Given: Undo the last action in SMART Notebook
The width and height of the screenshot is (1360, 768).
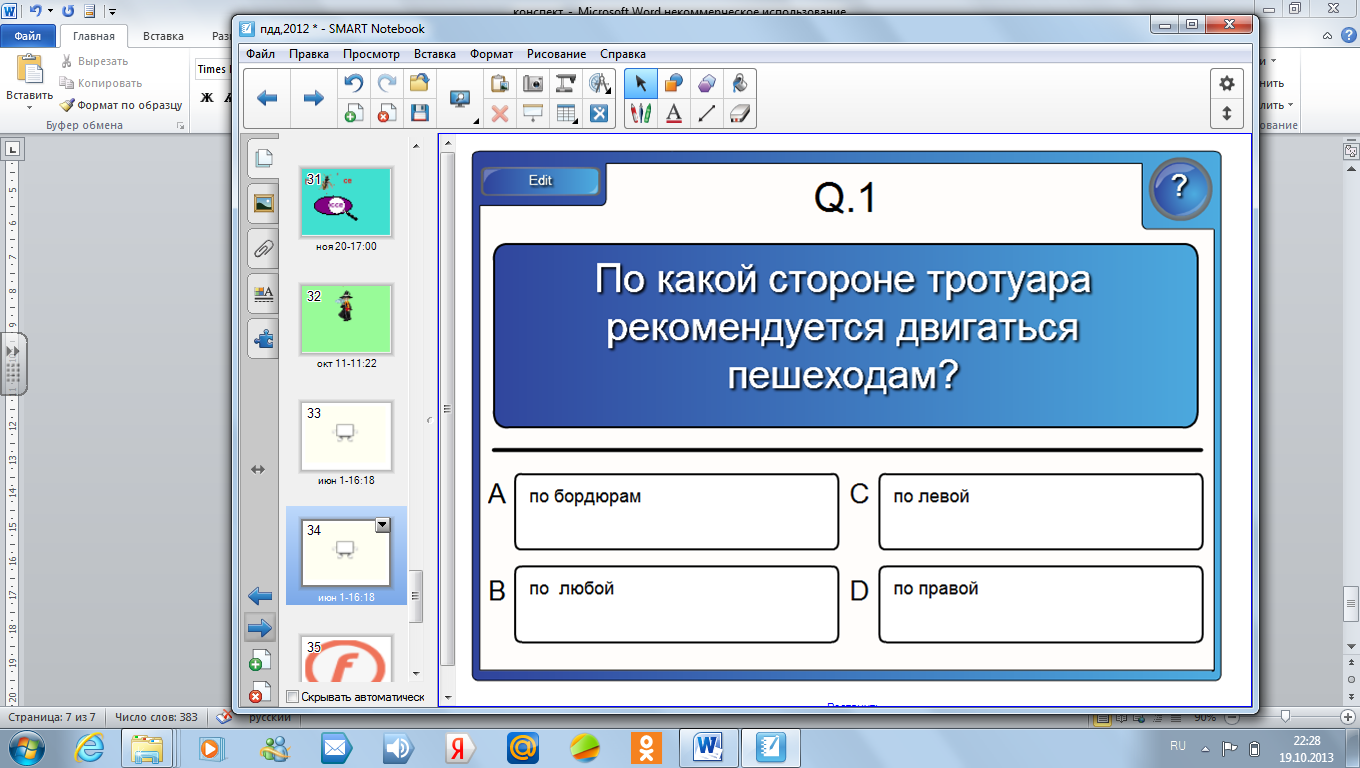Looking at the screenshot, I should tap(353, 84).
